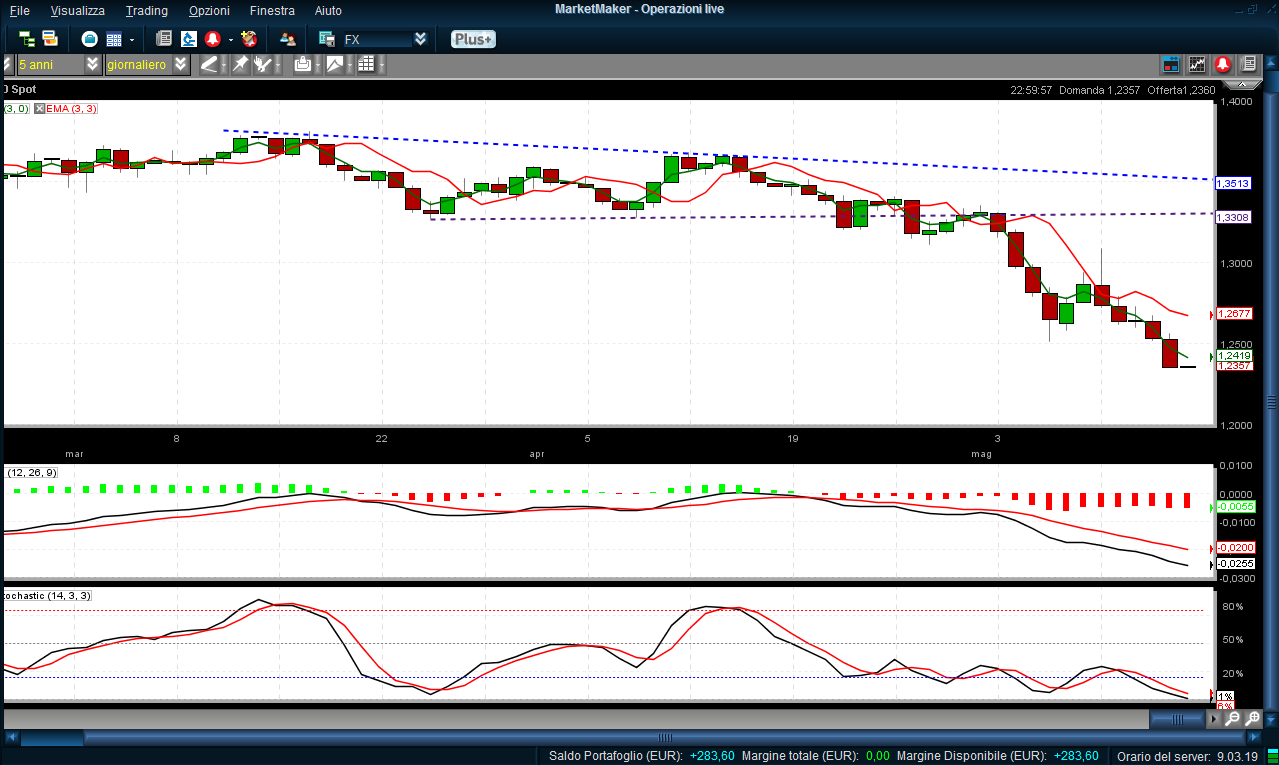
Task: Click the chart scroll right arrow button
Action: (1216, 718)
